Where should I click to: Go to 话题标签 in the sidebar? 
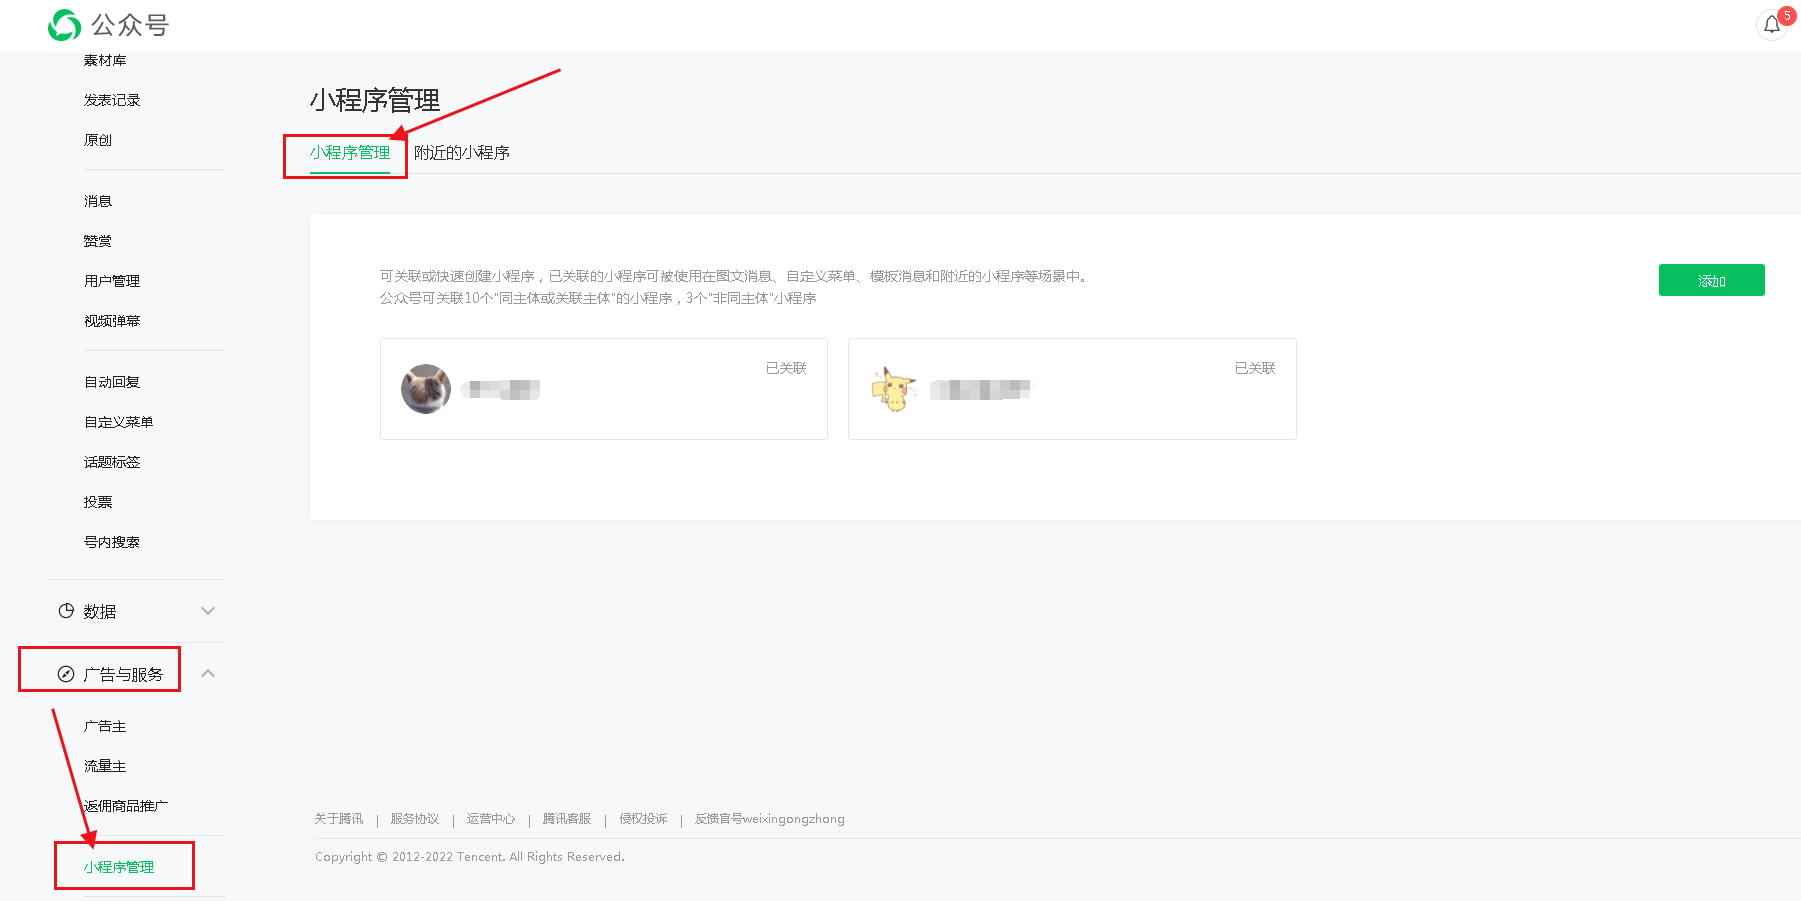(x=112, y=462)
